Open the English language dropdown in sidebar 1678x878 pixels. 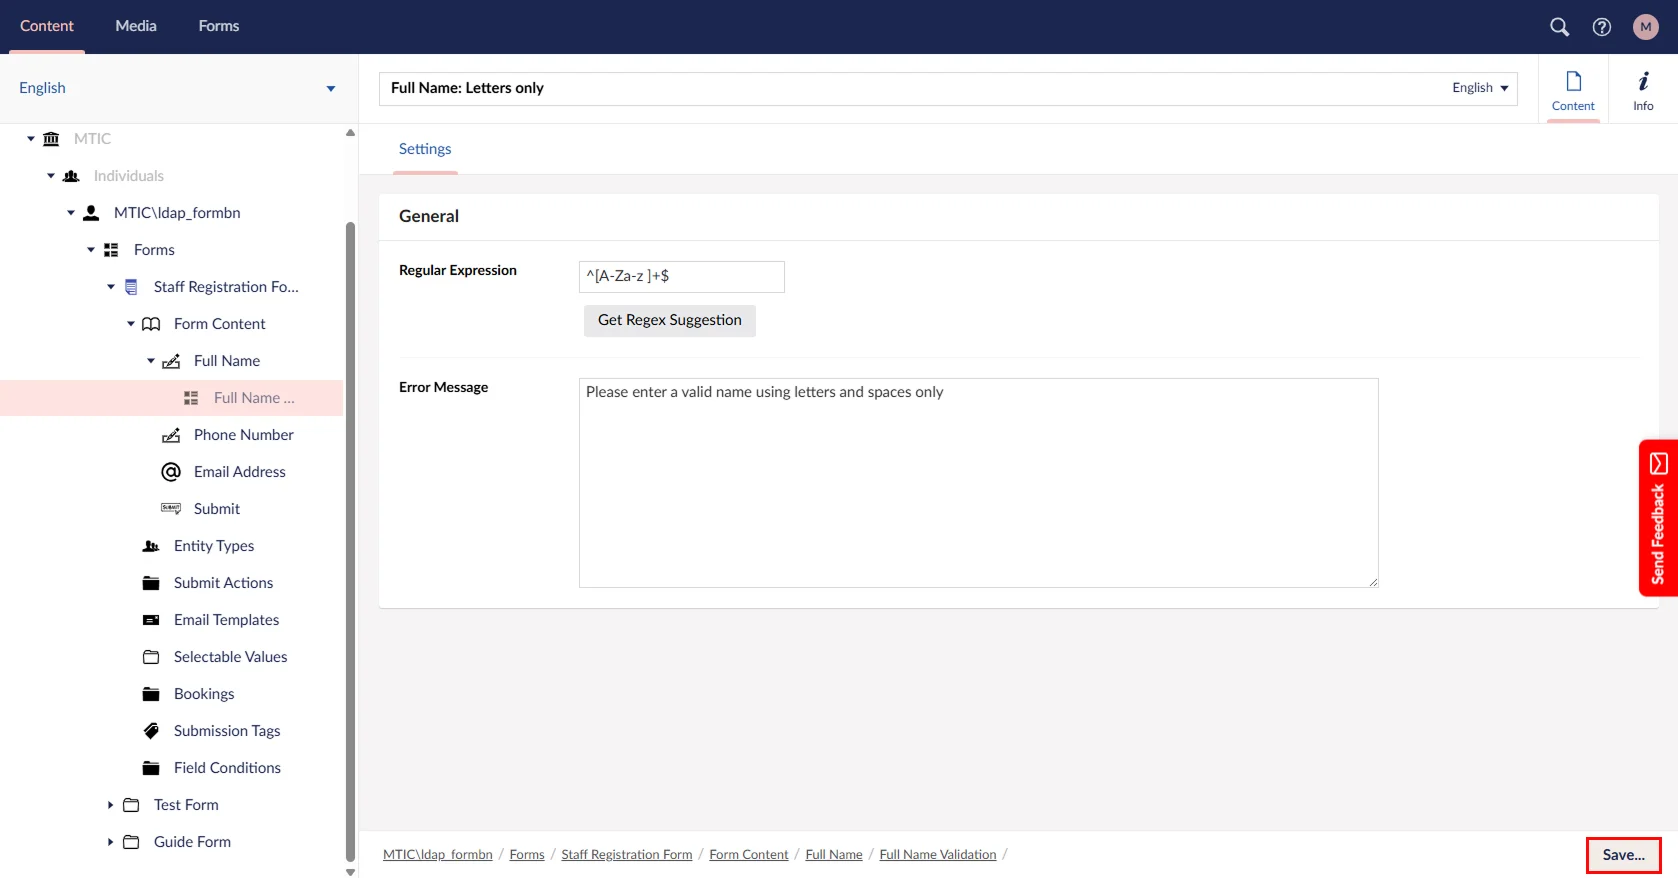point(331,89)
